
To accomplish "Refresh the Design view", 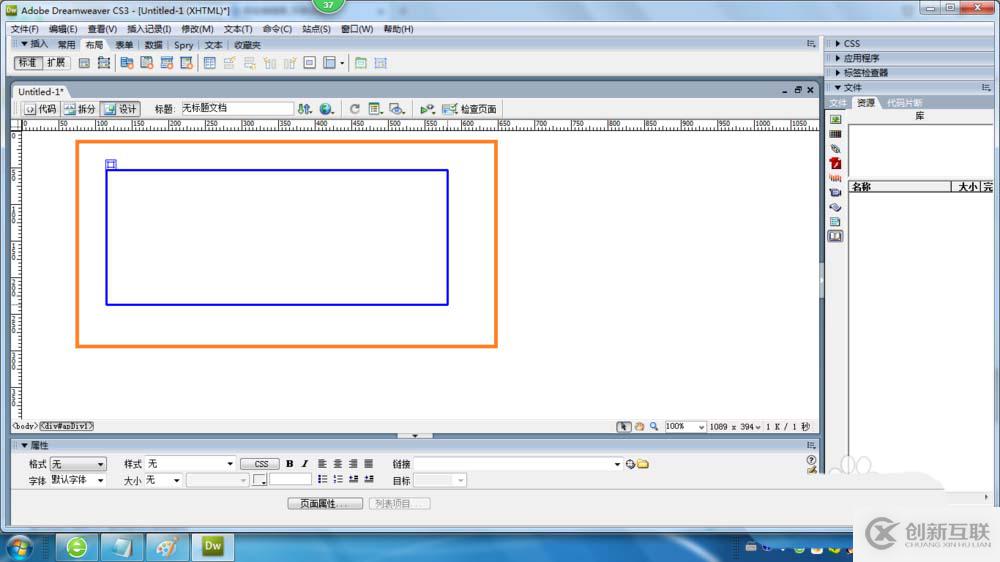I will point(355,109).
